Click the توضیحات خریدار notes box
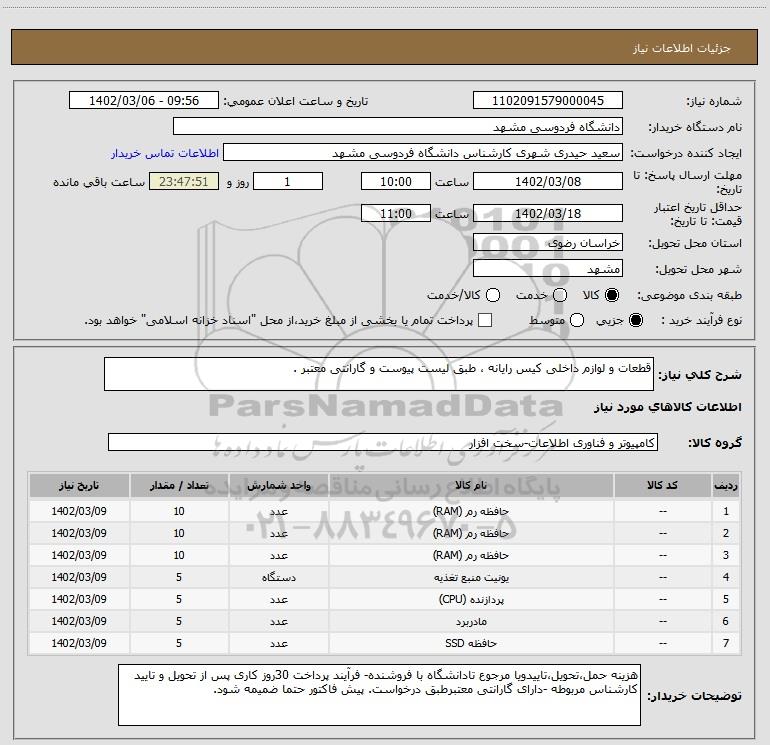This screenshot has height=745, width=770. pyautogui.click(x=379, y=695)
